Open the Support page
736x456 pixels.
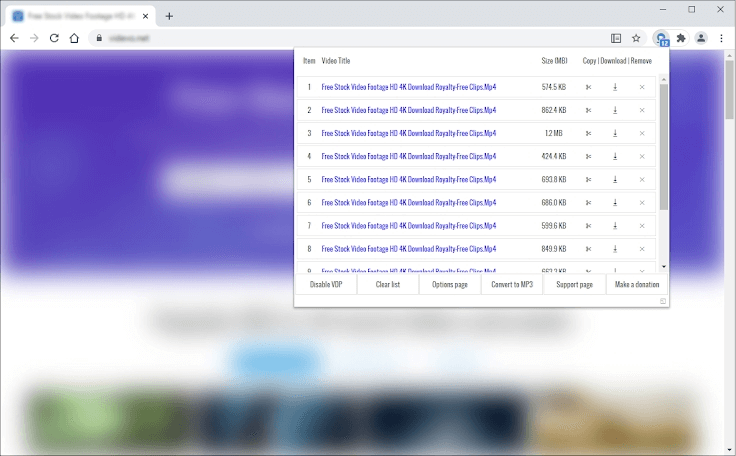tap(575, 285)
